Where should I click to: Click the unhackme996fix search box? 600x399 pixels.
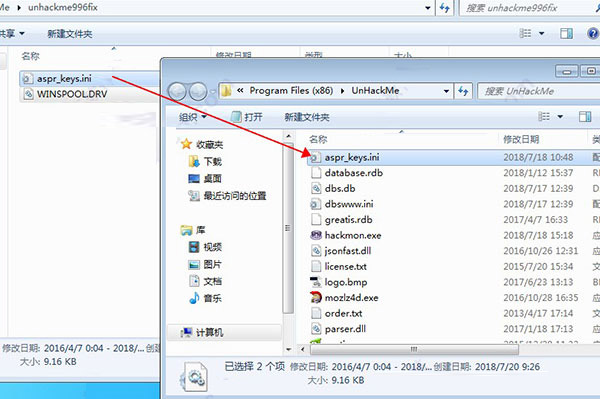tap(530, 8)
